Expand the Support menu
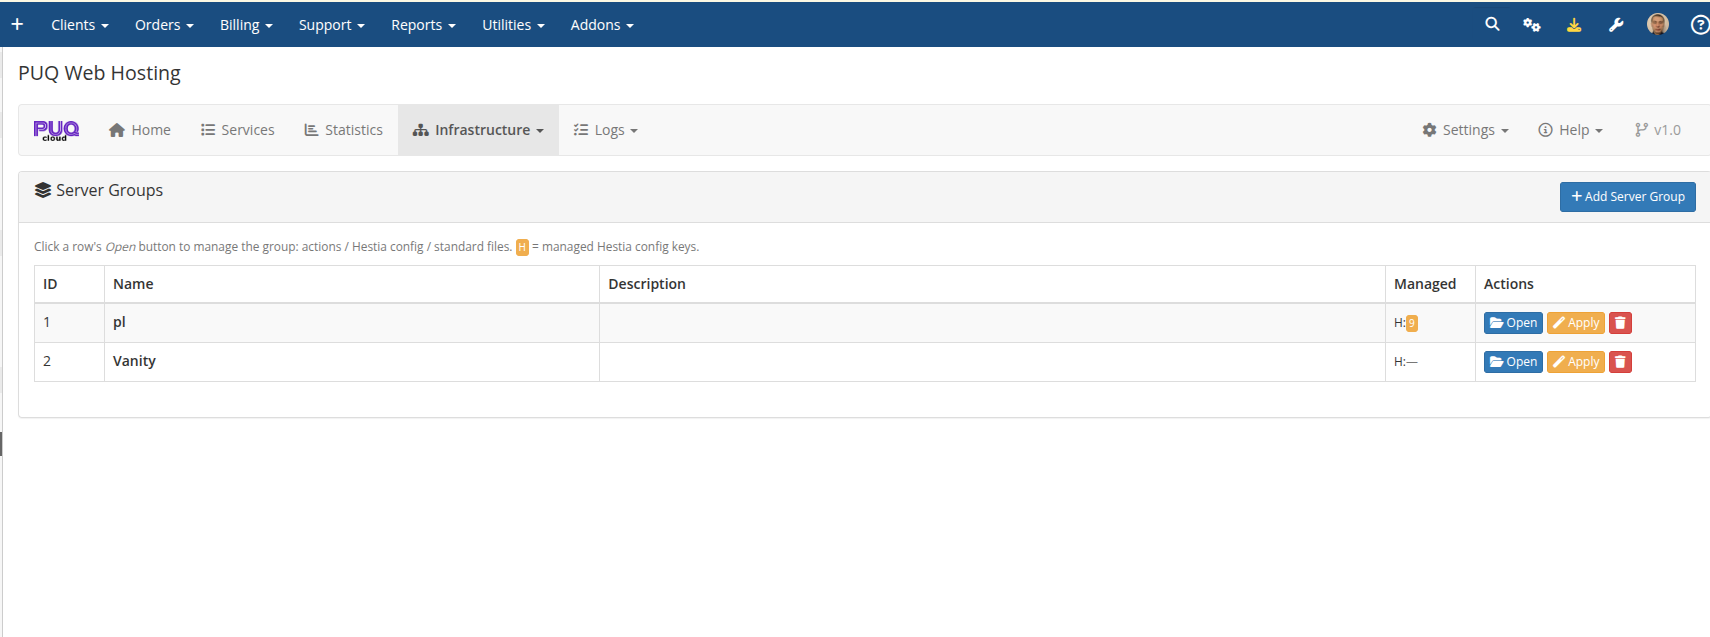 (x=331, y=25)
